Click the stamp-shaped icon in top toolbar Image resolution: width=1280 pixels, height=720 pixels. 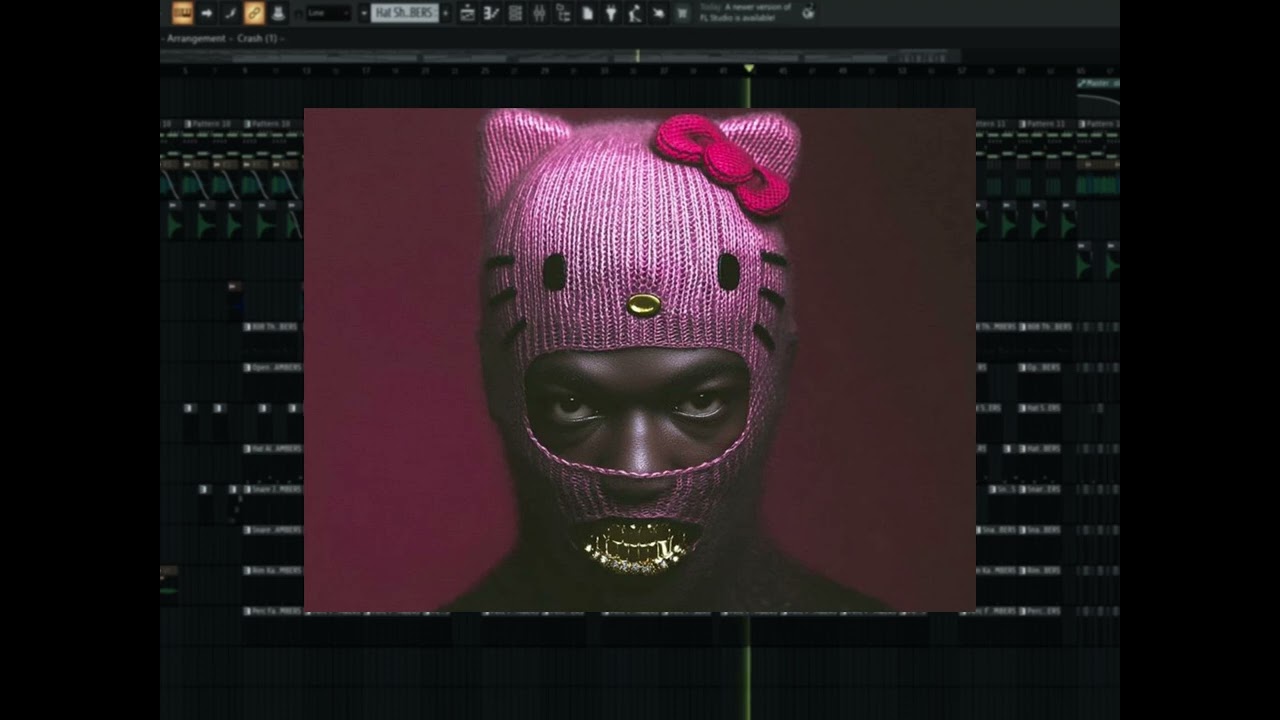coord(278,13)
